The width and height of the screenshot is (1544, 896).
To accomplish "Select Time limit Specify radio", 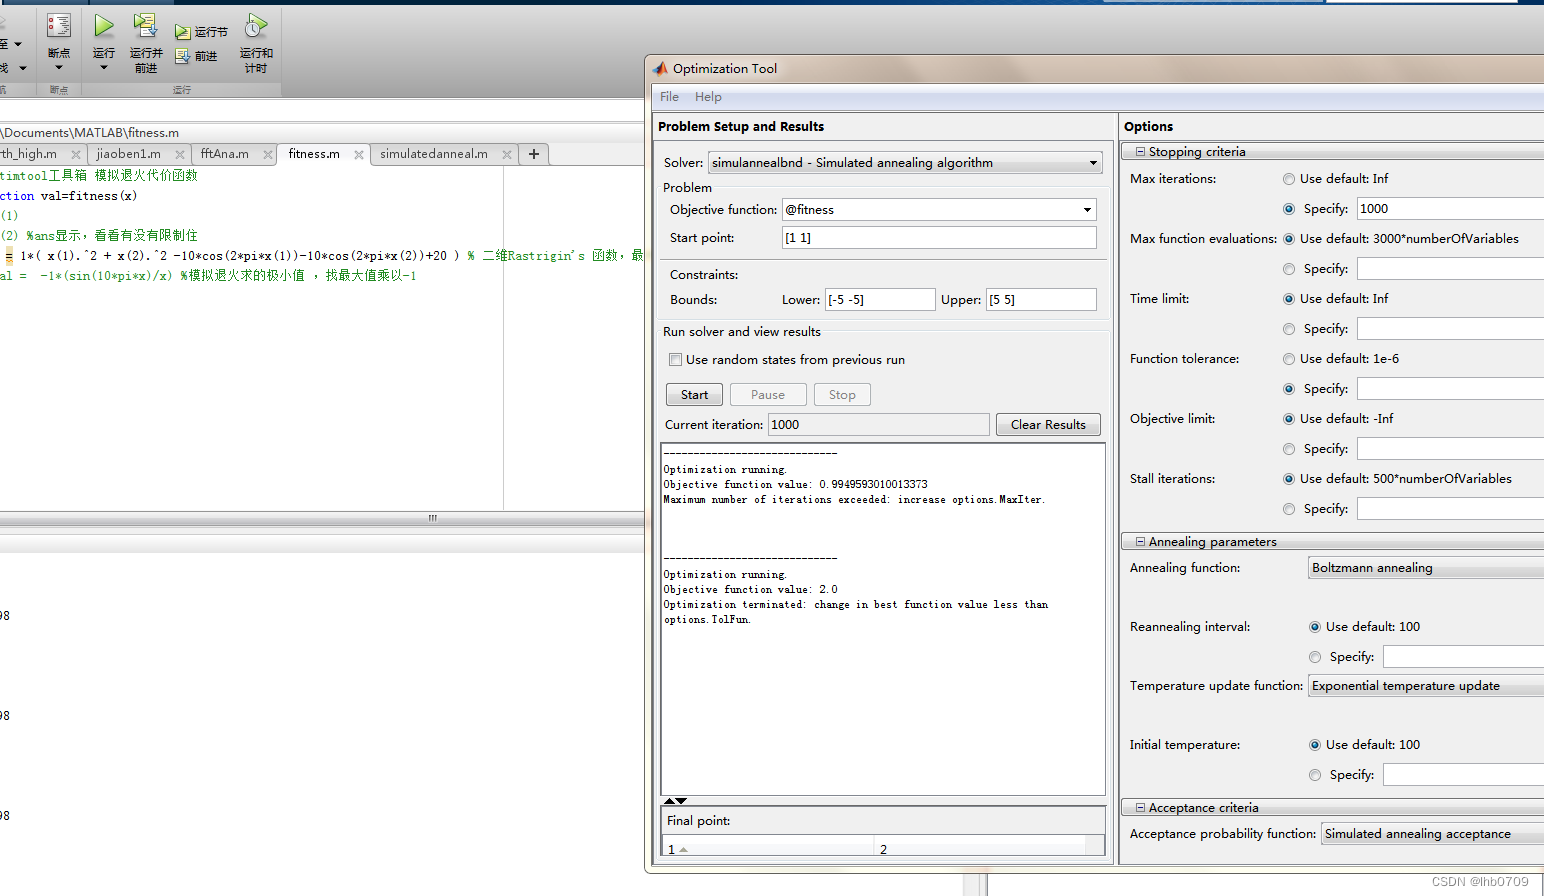I will 1289,329.
